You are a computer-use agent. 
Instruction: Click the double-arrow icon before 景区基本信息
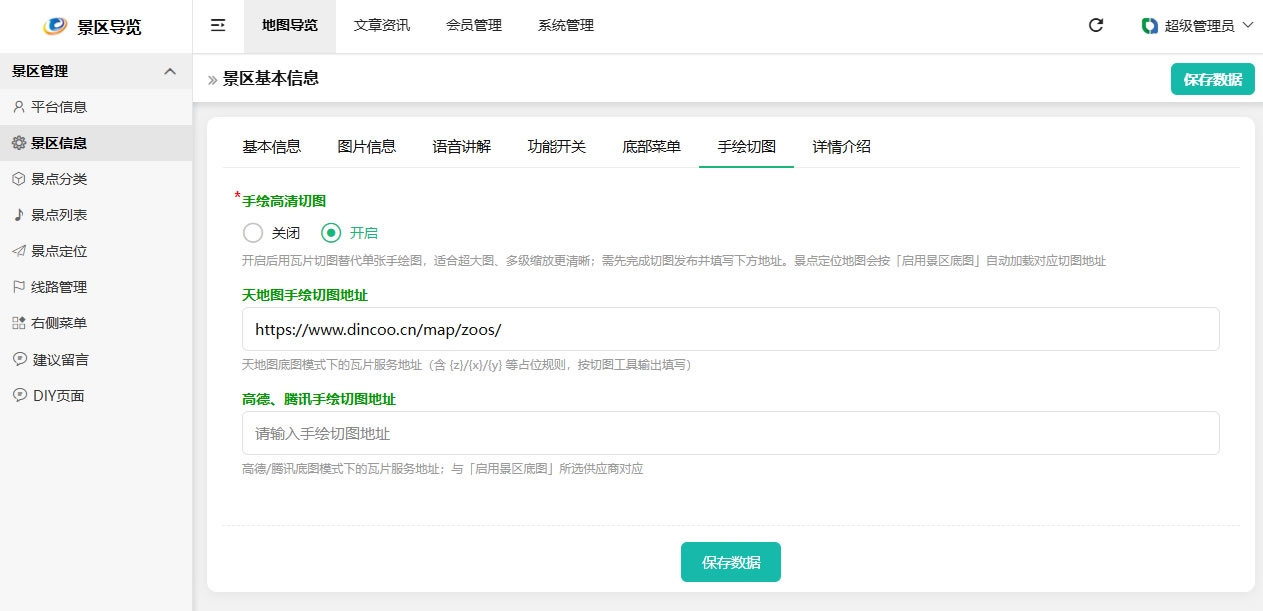[x=213, y=80]
